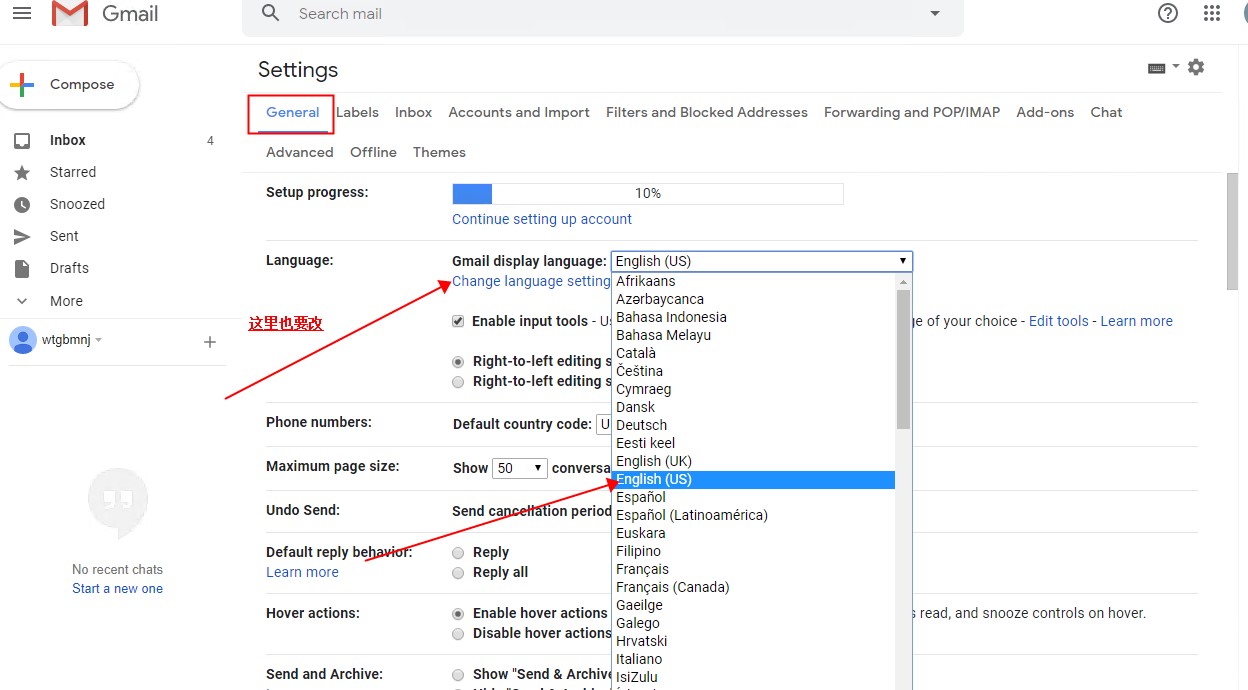Open the Starred folder label
The height and width of the screenshot is (690, 1248).
click(73, 173)
